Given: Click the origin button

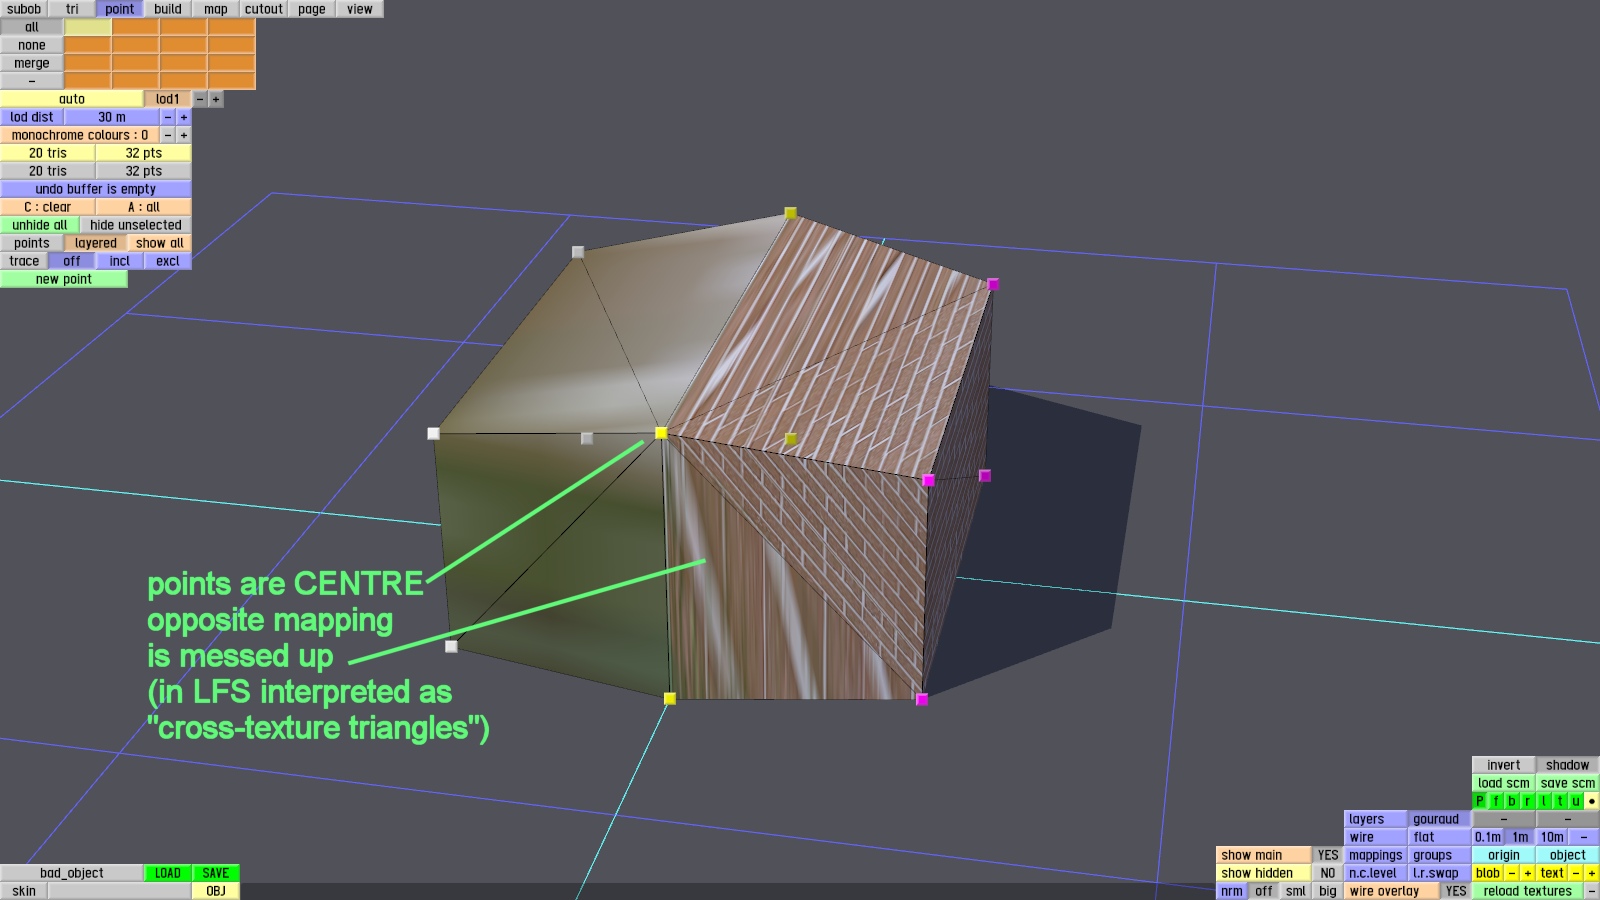Looking at the screenshot, I should pos(1504,855).
